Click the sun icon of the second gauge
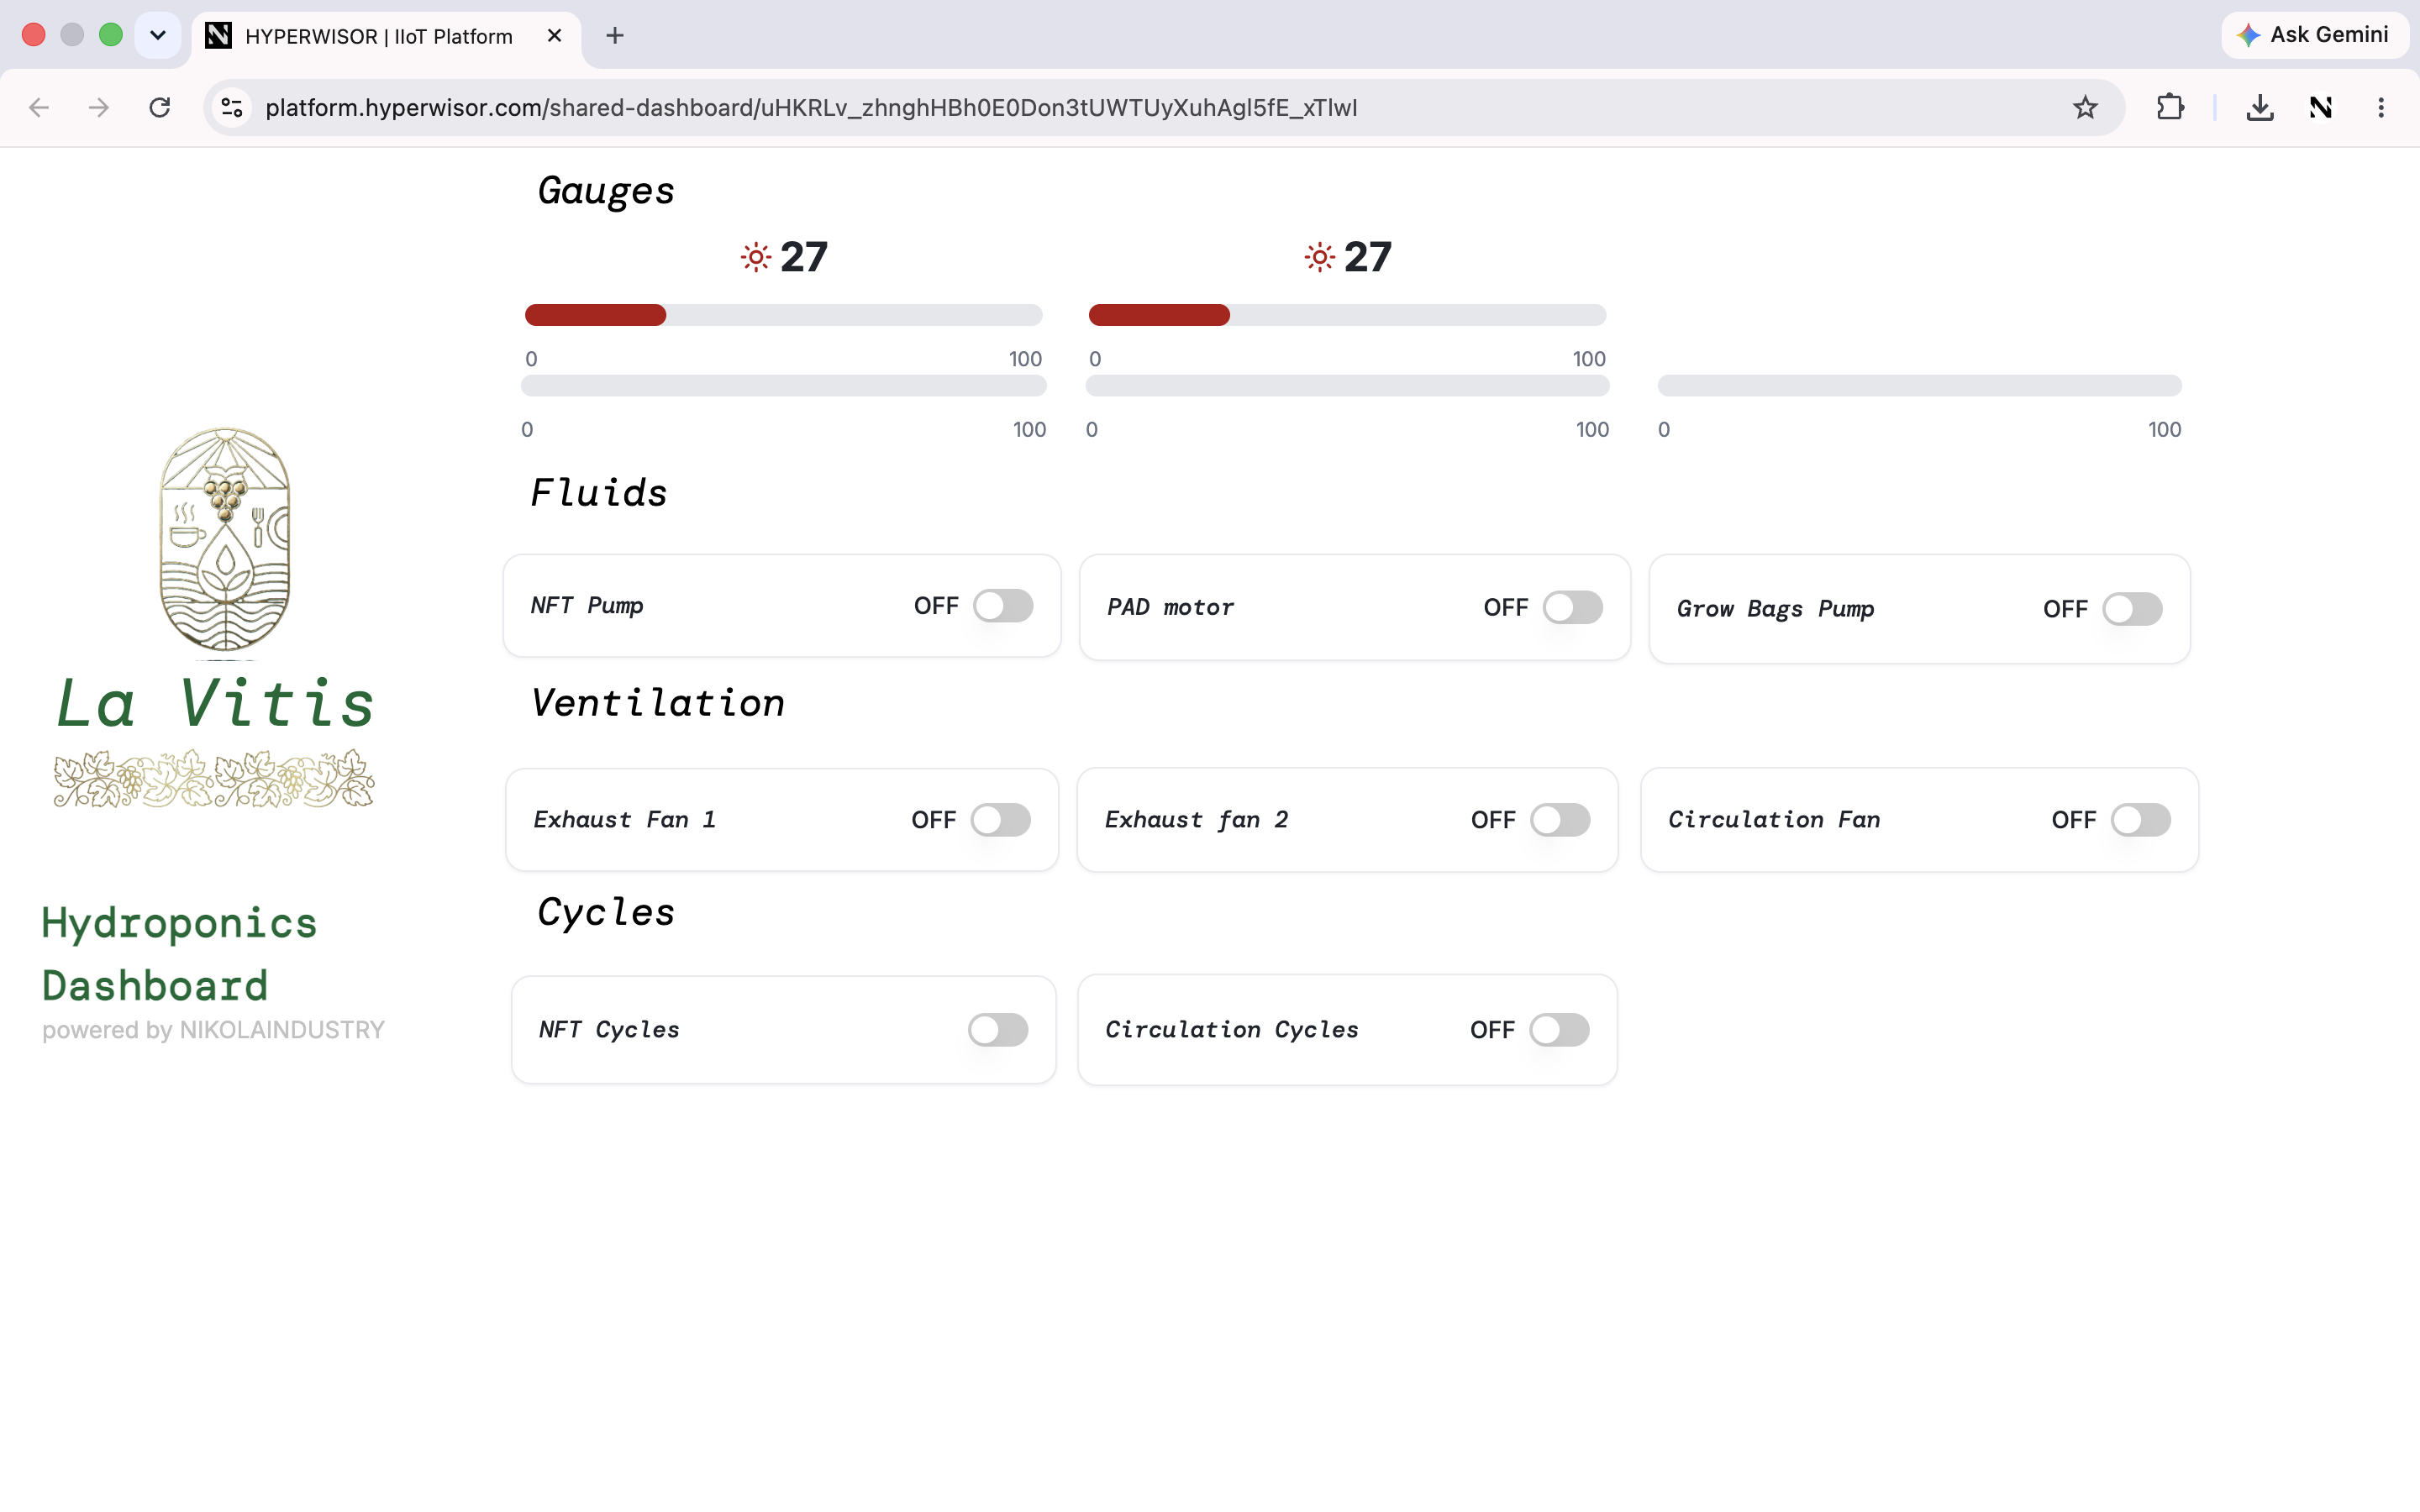The width and height of the screenshot is (2420, 1512). coord(1320,257)
